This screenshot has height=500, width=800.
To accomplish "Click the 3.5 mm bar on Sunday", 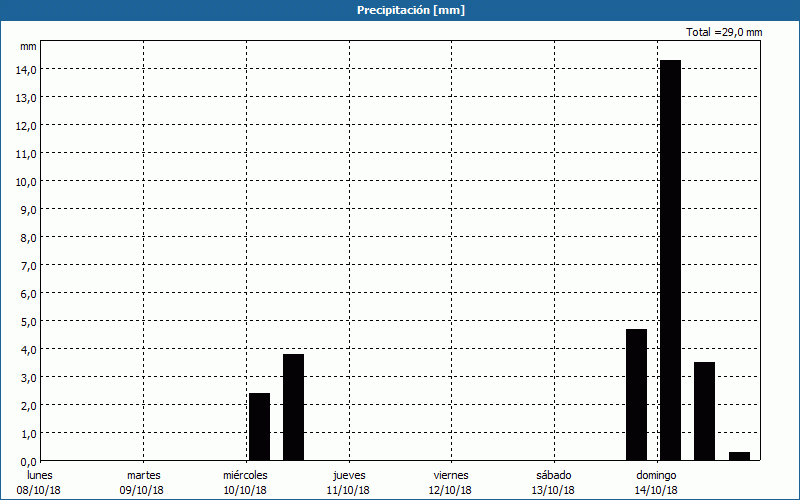I will tap(705, 411).
